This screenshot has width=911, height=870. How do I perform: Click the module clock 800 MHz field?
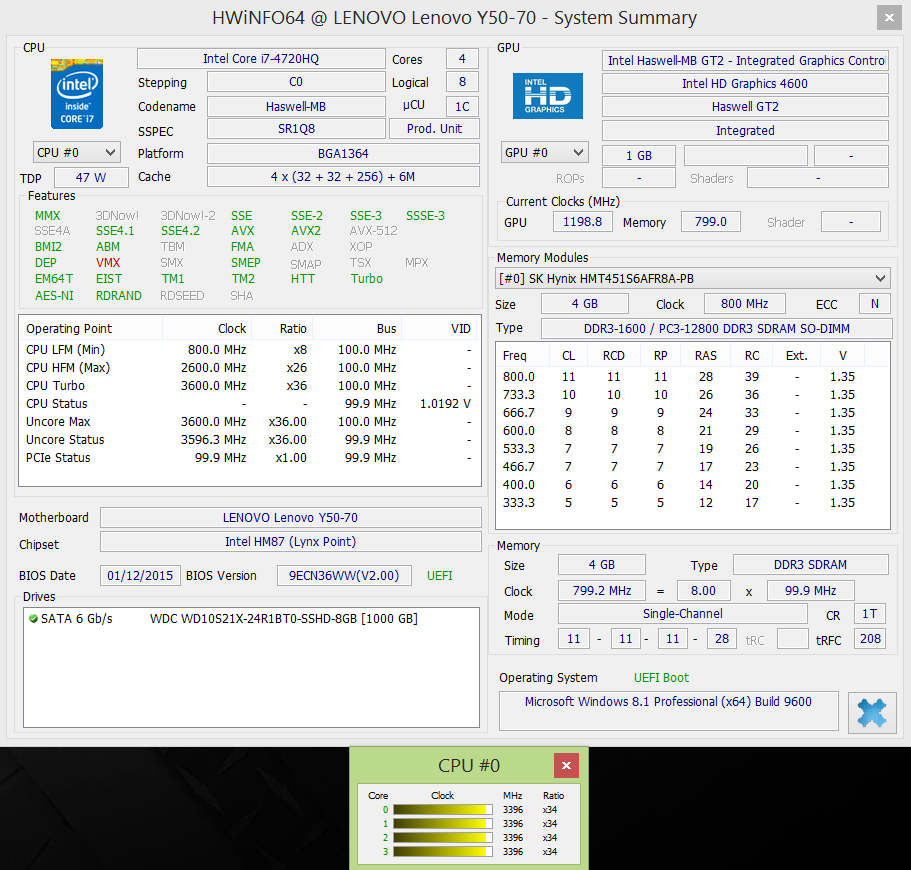tap(744, 303)
